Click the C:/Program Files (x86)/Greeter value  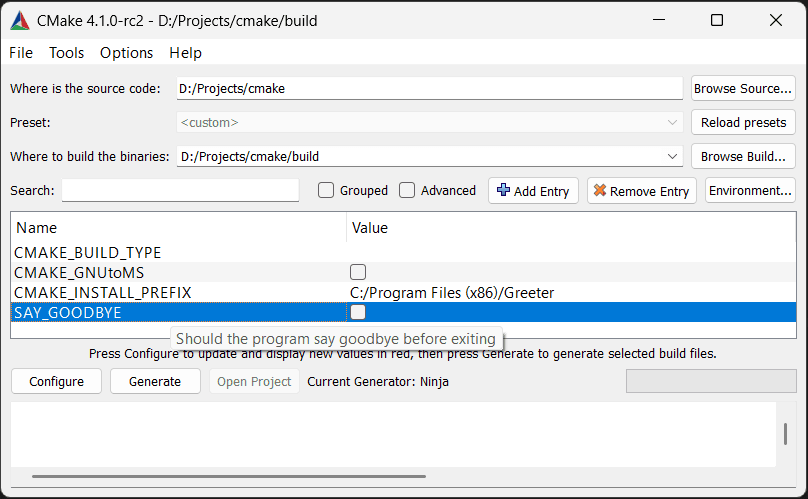[x=452, y=292]
